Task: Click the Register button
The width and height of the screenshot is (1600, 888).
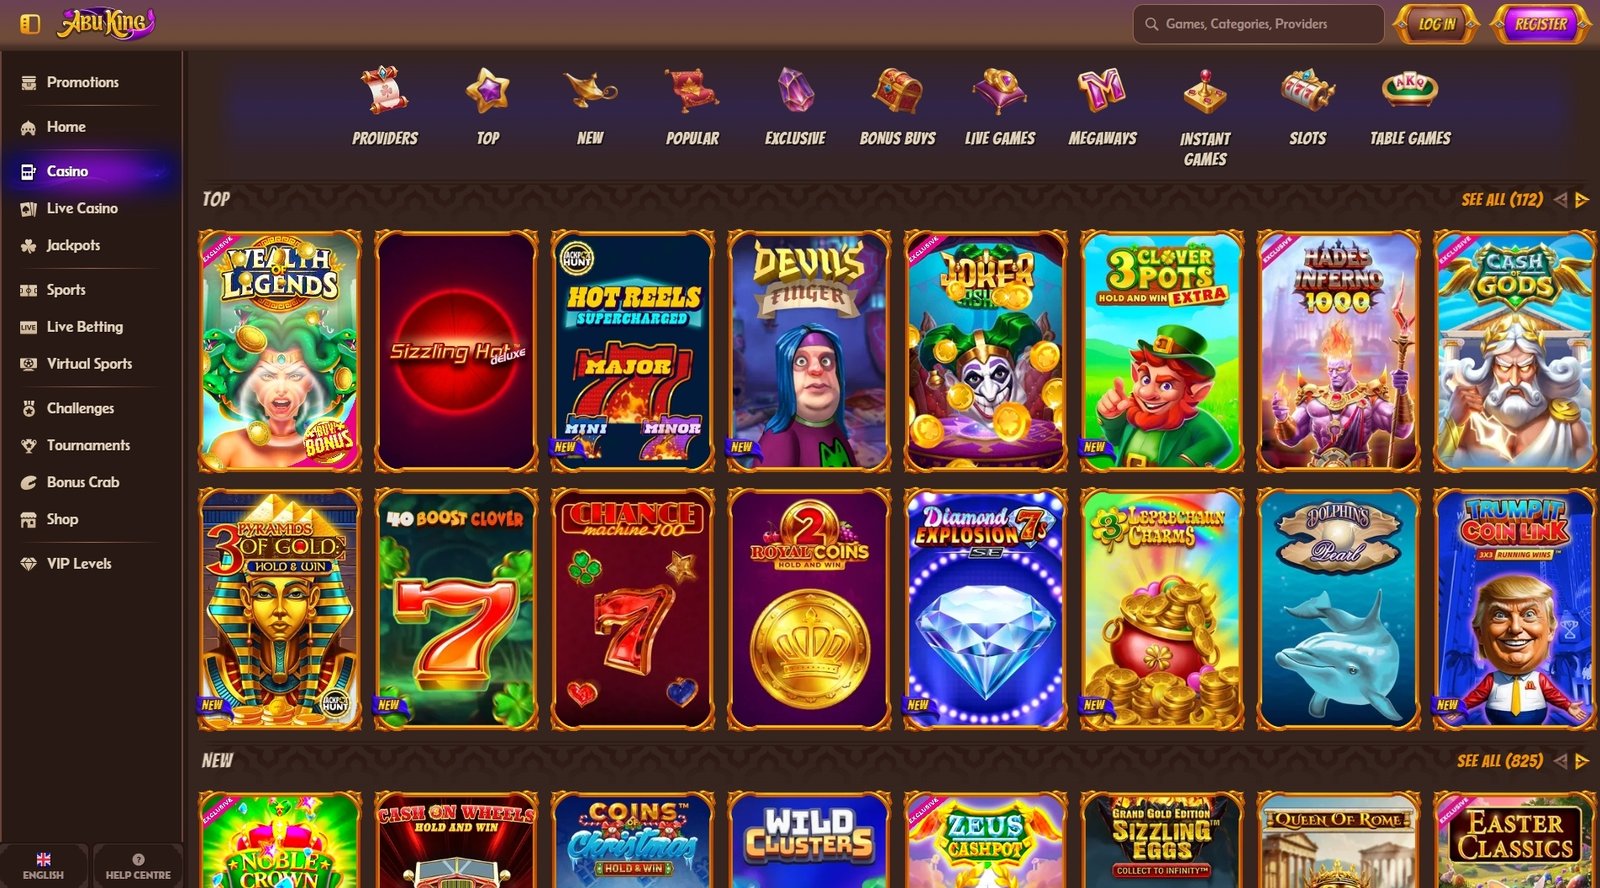Action: click(x=1541, y=24)
